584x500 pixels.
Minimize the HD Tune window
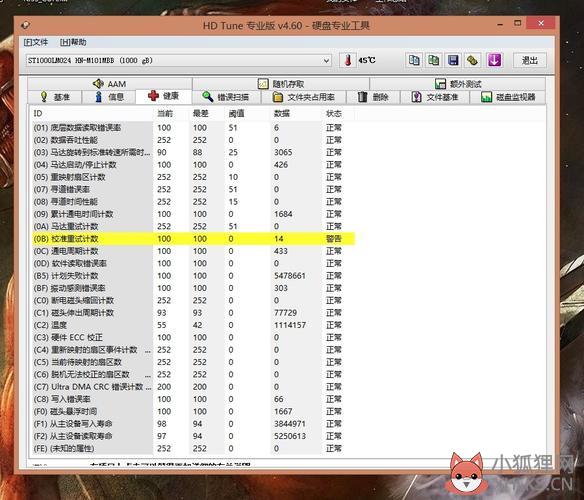click(500, 24)
